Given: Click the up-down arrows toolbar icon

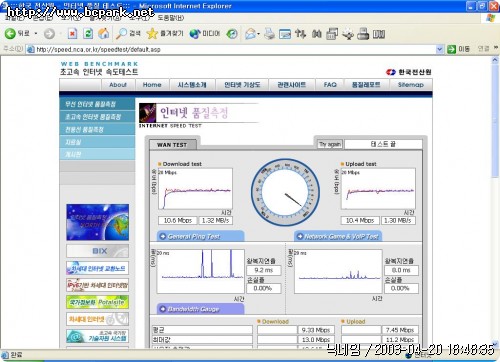Looking at the screenshot, I should click(300, 33).
